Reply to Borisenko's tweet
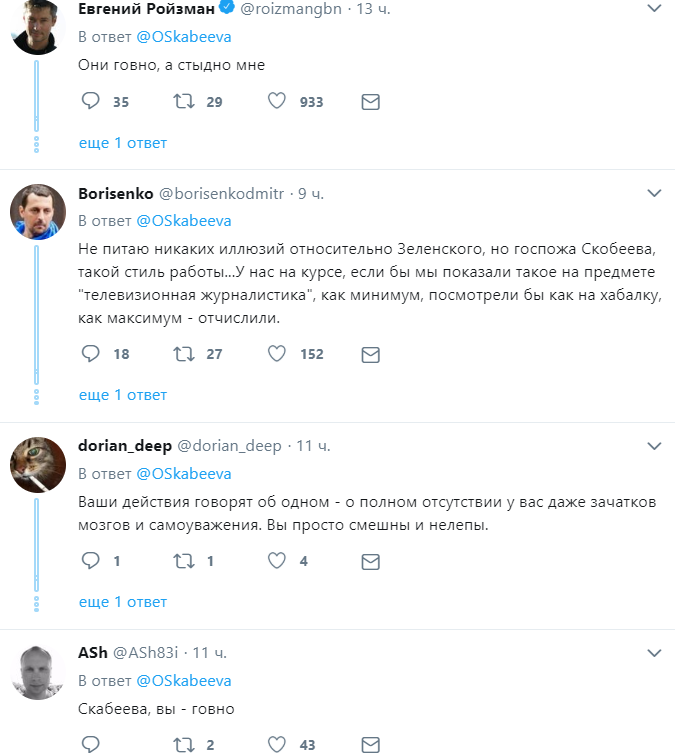Screen dimensions: 675x753 (x=90, y=354)
